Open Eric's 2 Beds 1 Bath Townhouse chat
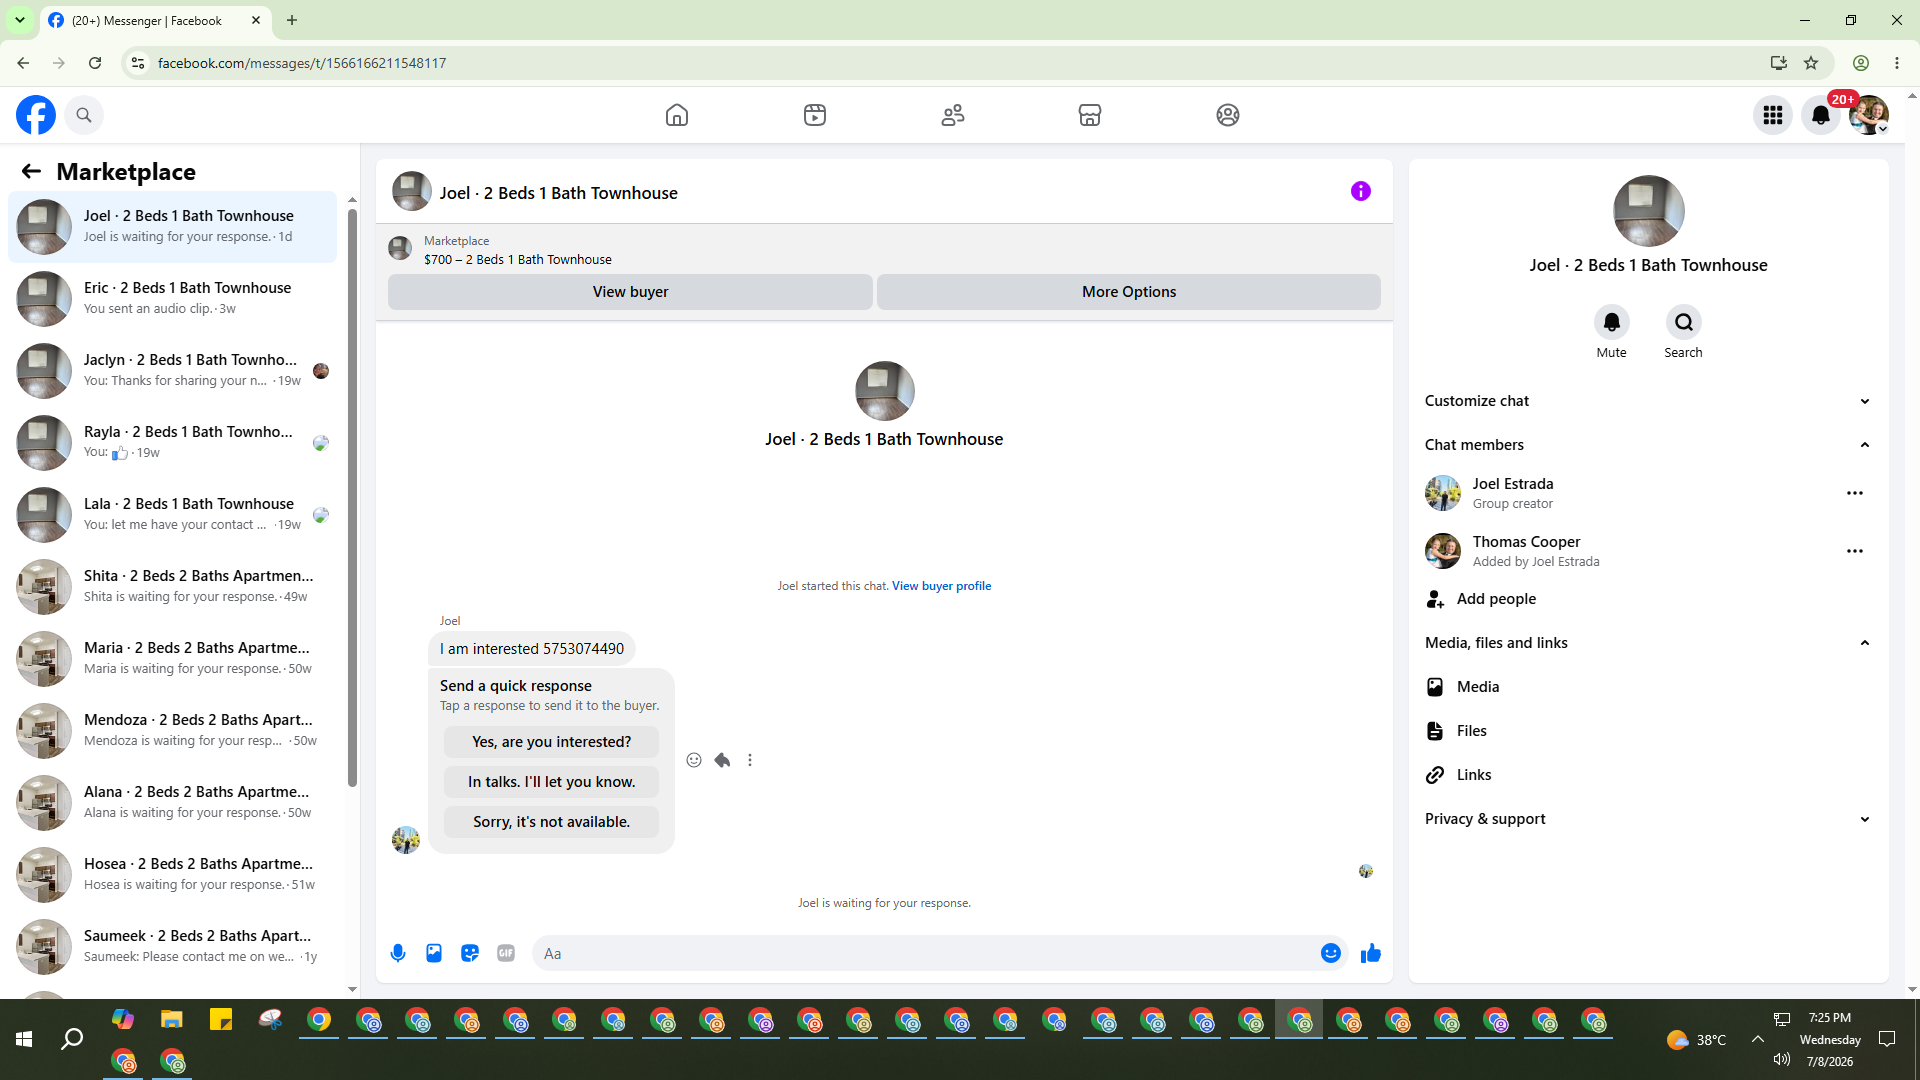Image resolution: width=1920 pixels, height=1080 pixels. tap(172, 298)
